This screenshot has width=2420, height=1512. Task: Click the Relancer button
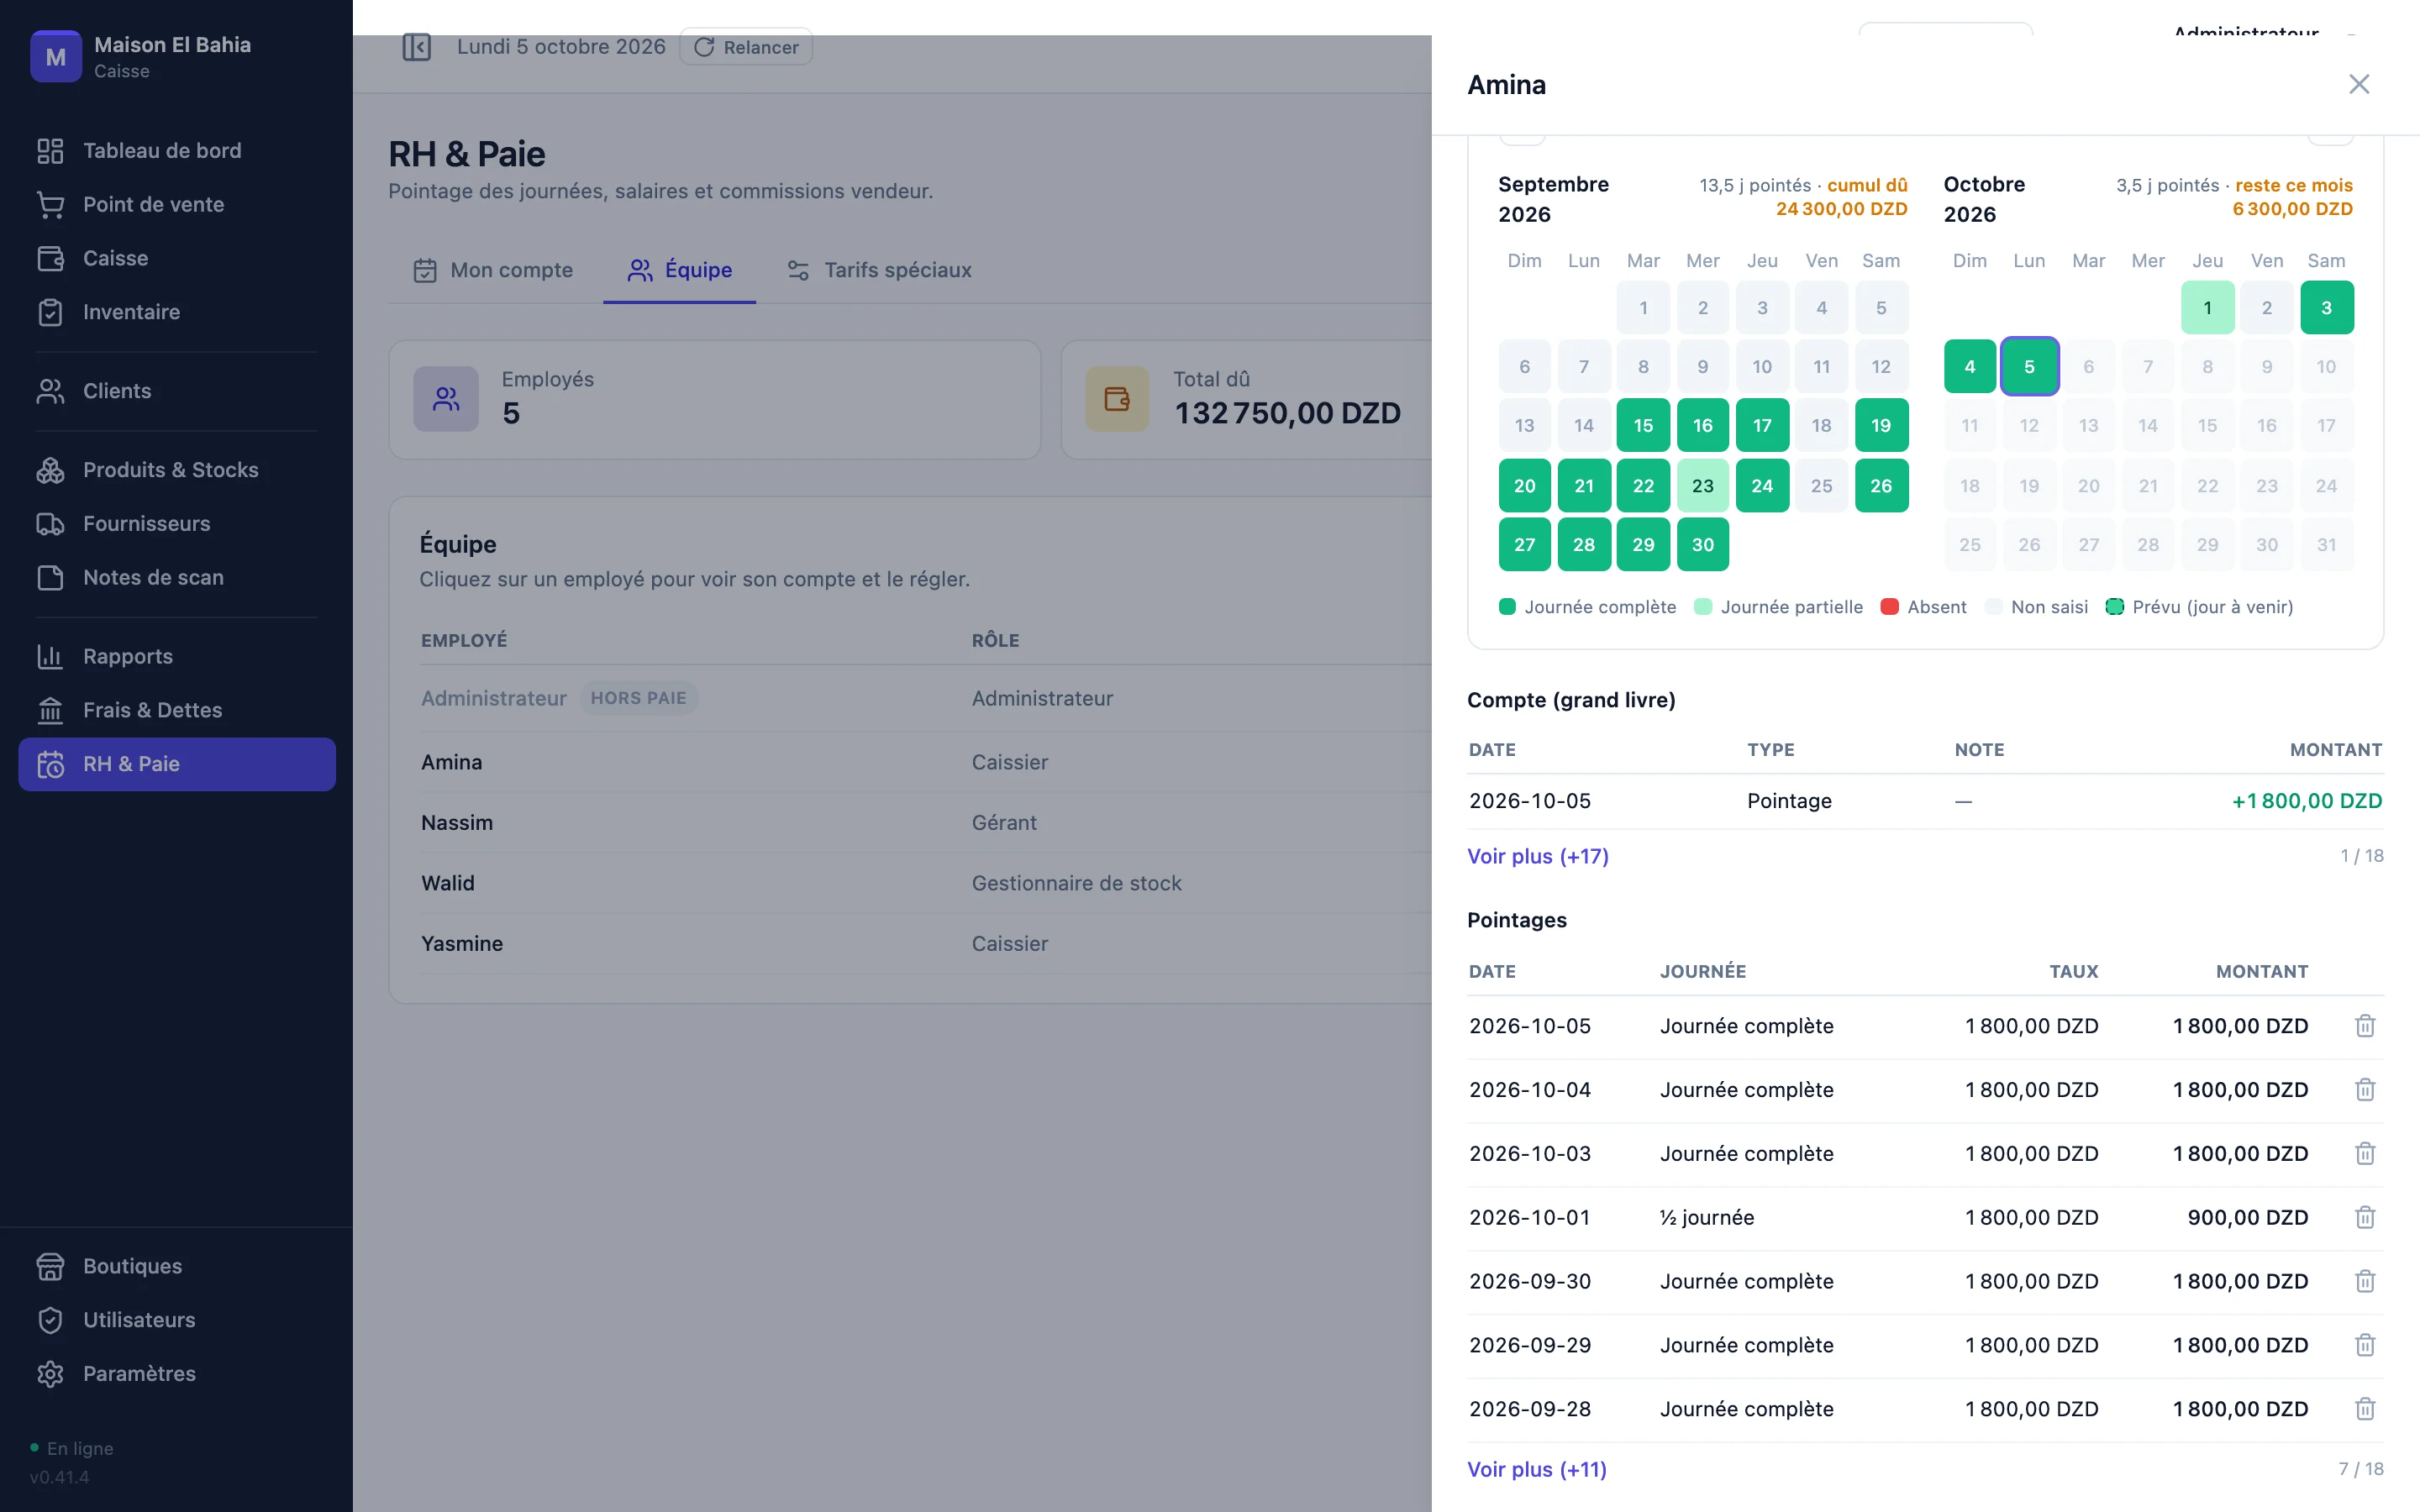pyautogui.click(x=746, y=47)
